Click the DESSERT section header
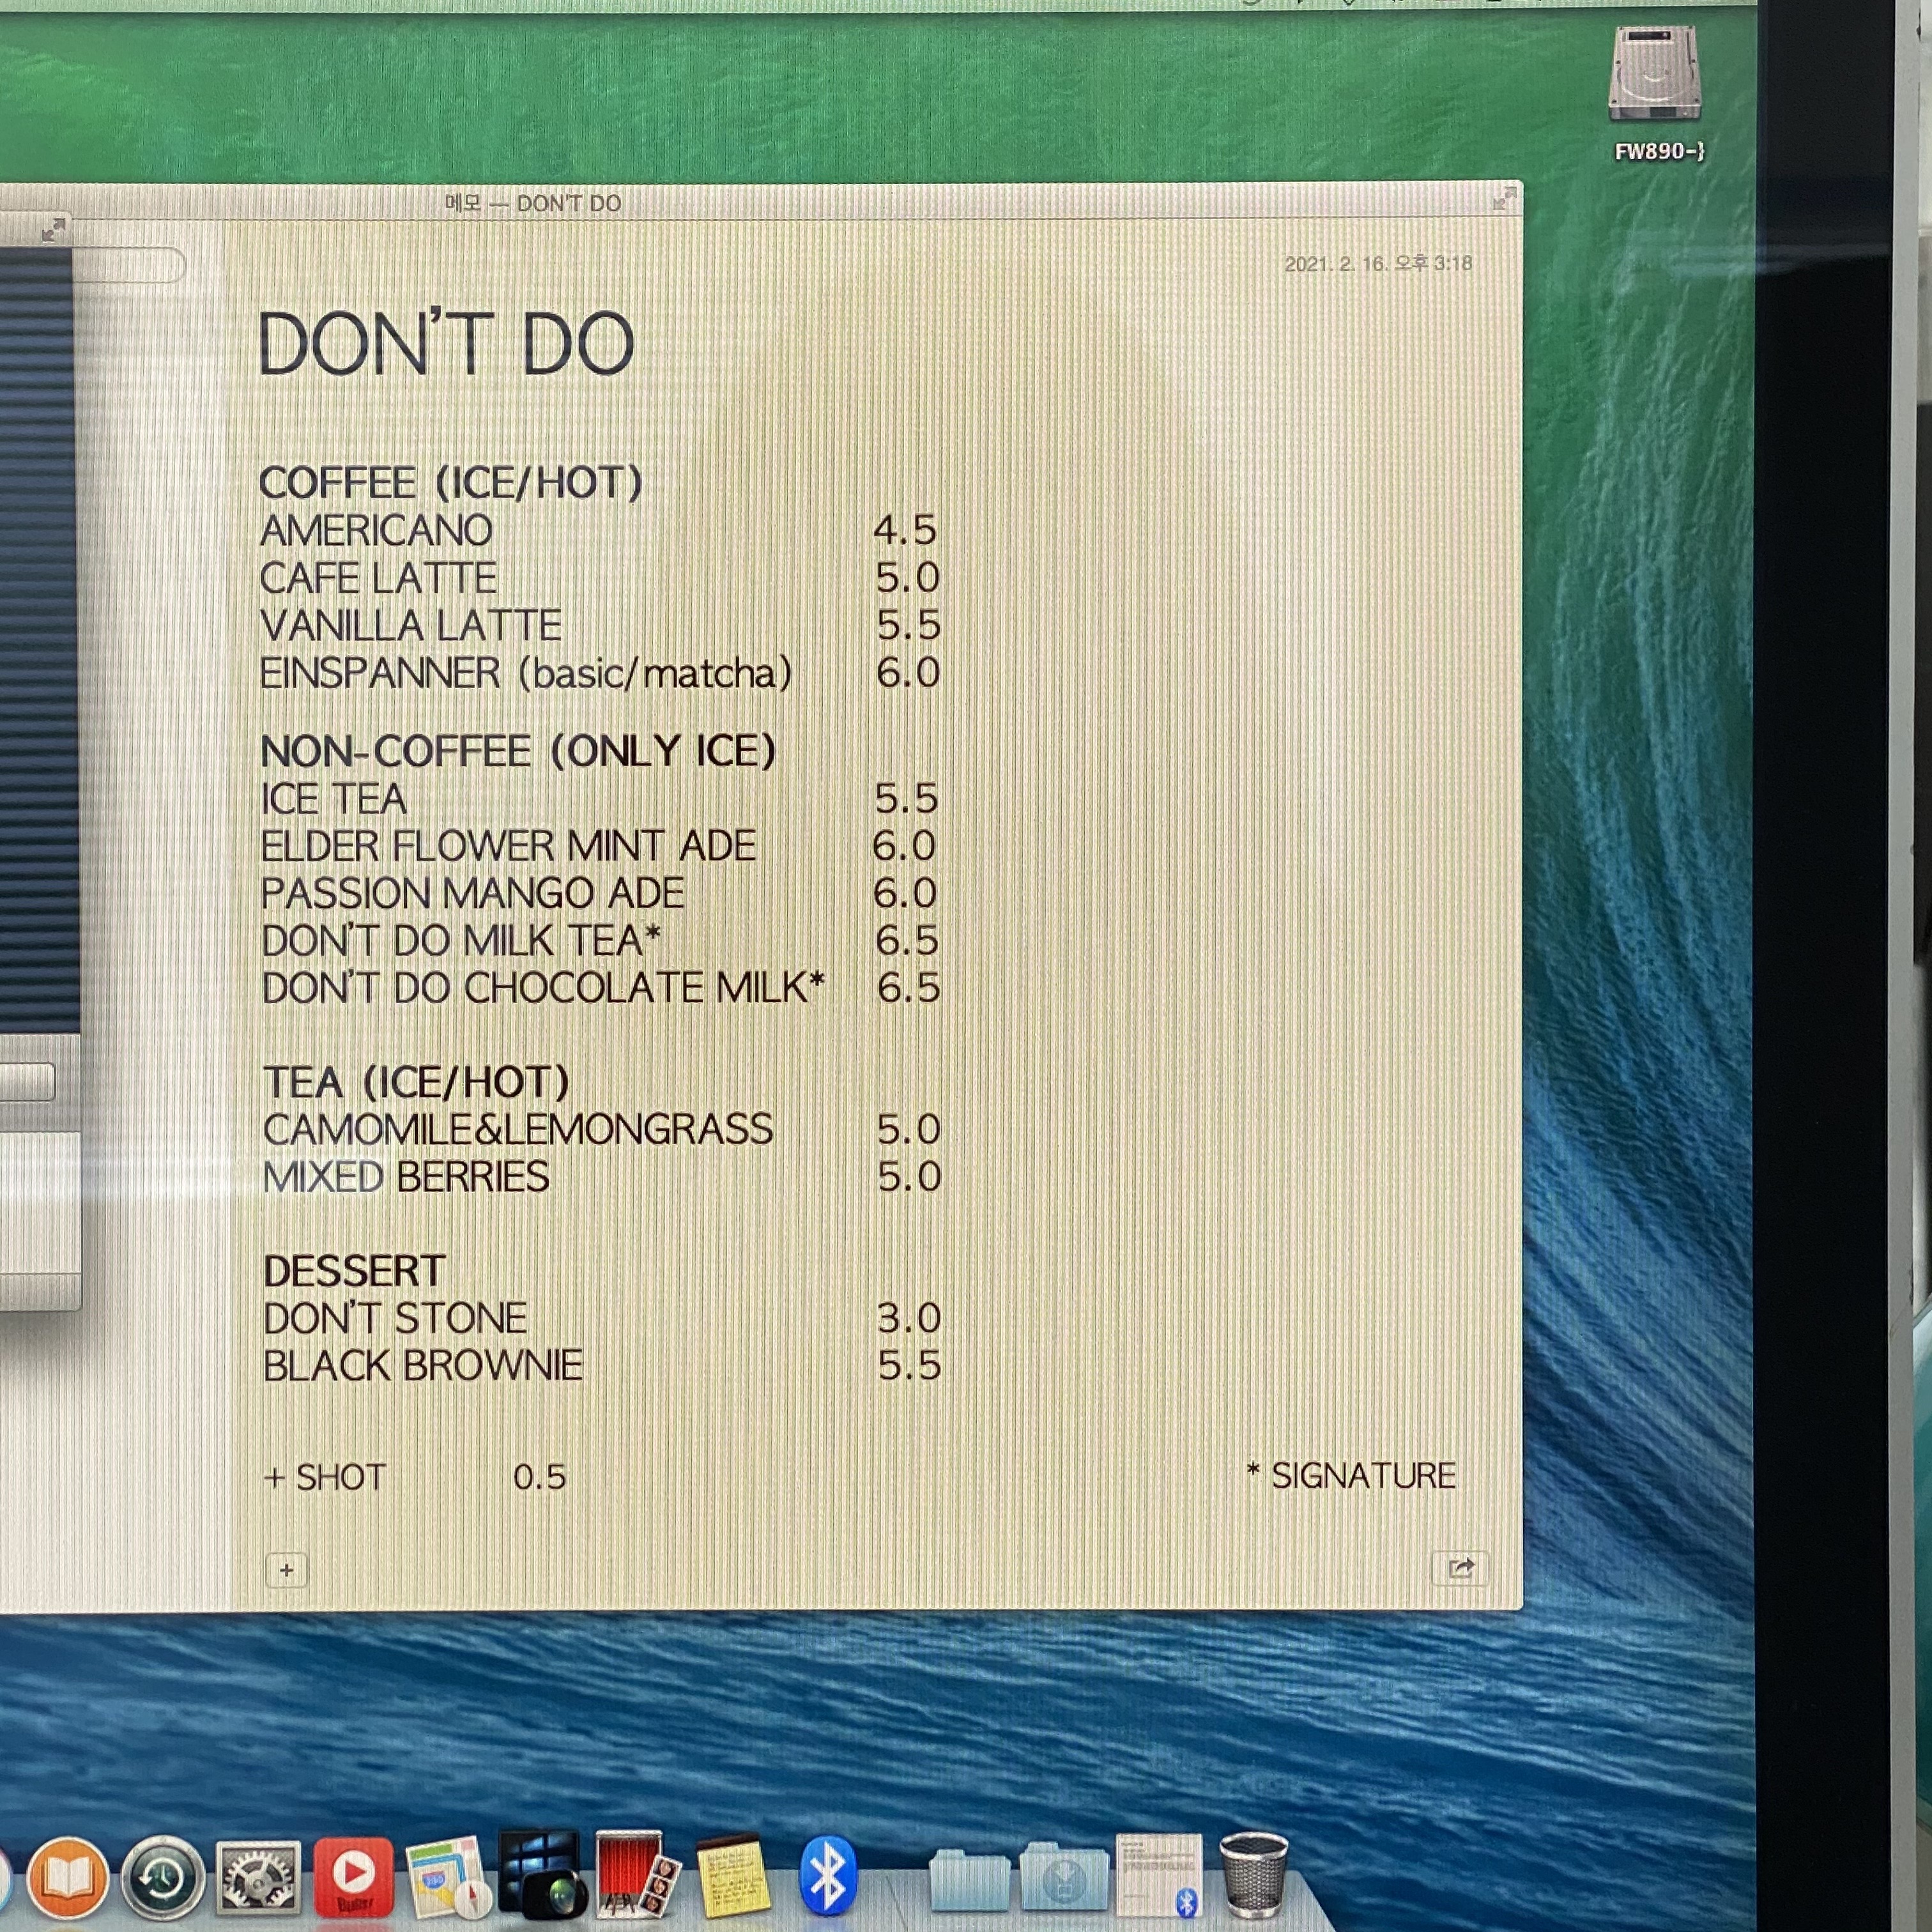This screenshot has height=1932, width=1932. pyautogui.click(x=354, y=1271)
